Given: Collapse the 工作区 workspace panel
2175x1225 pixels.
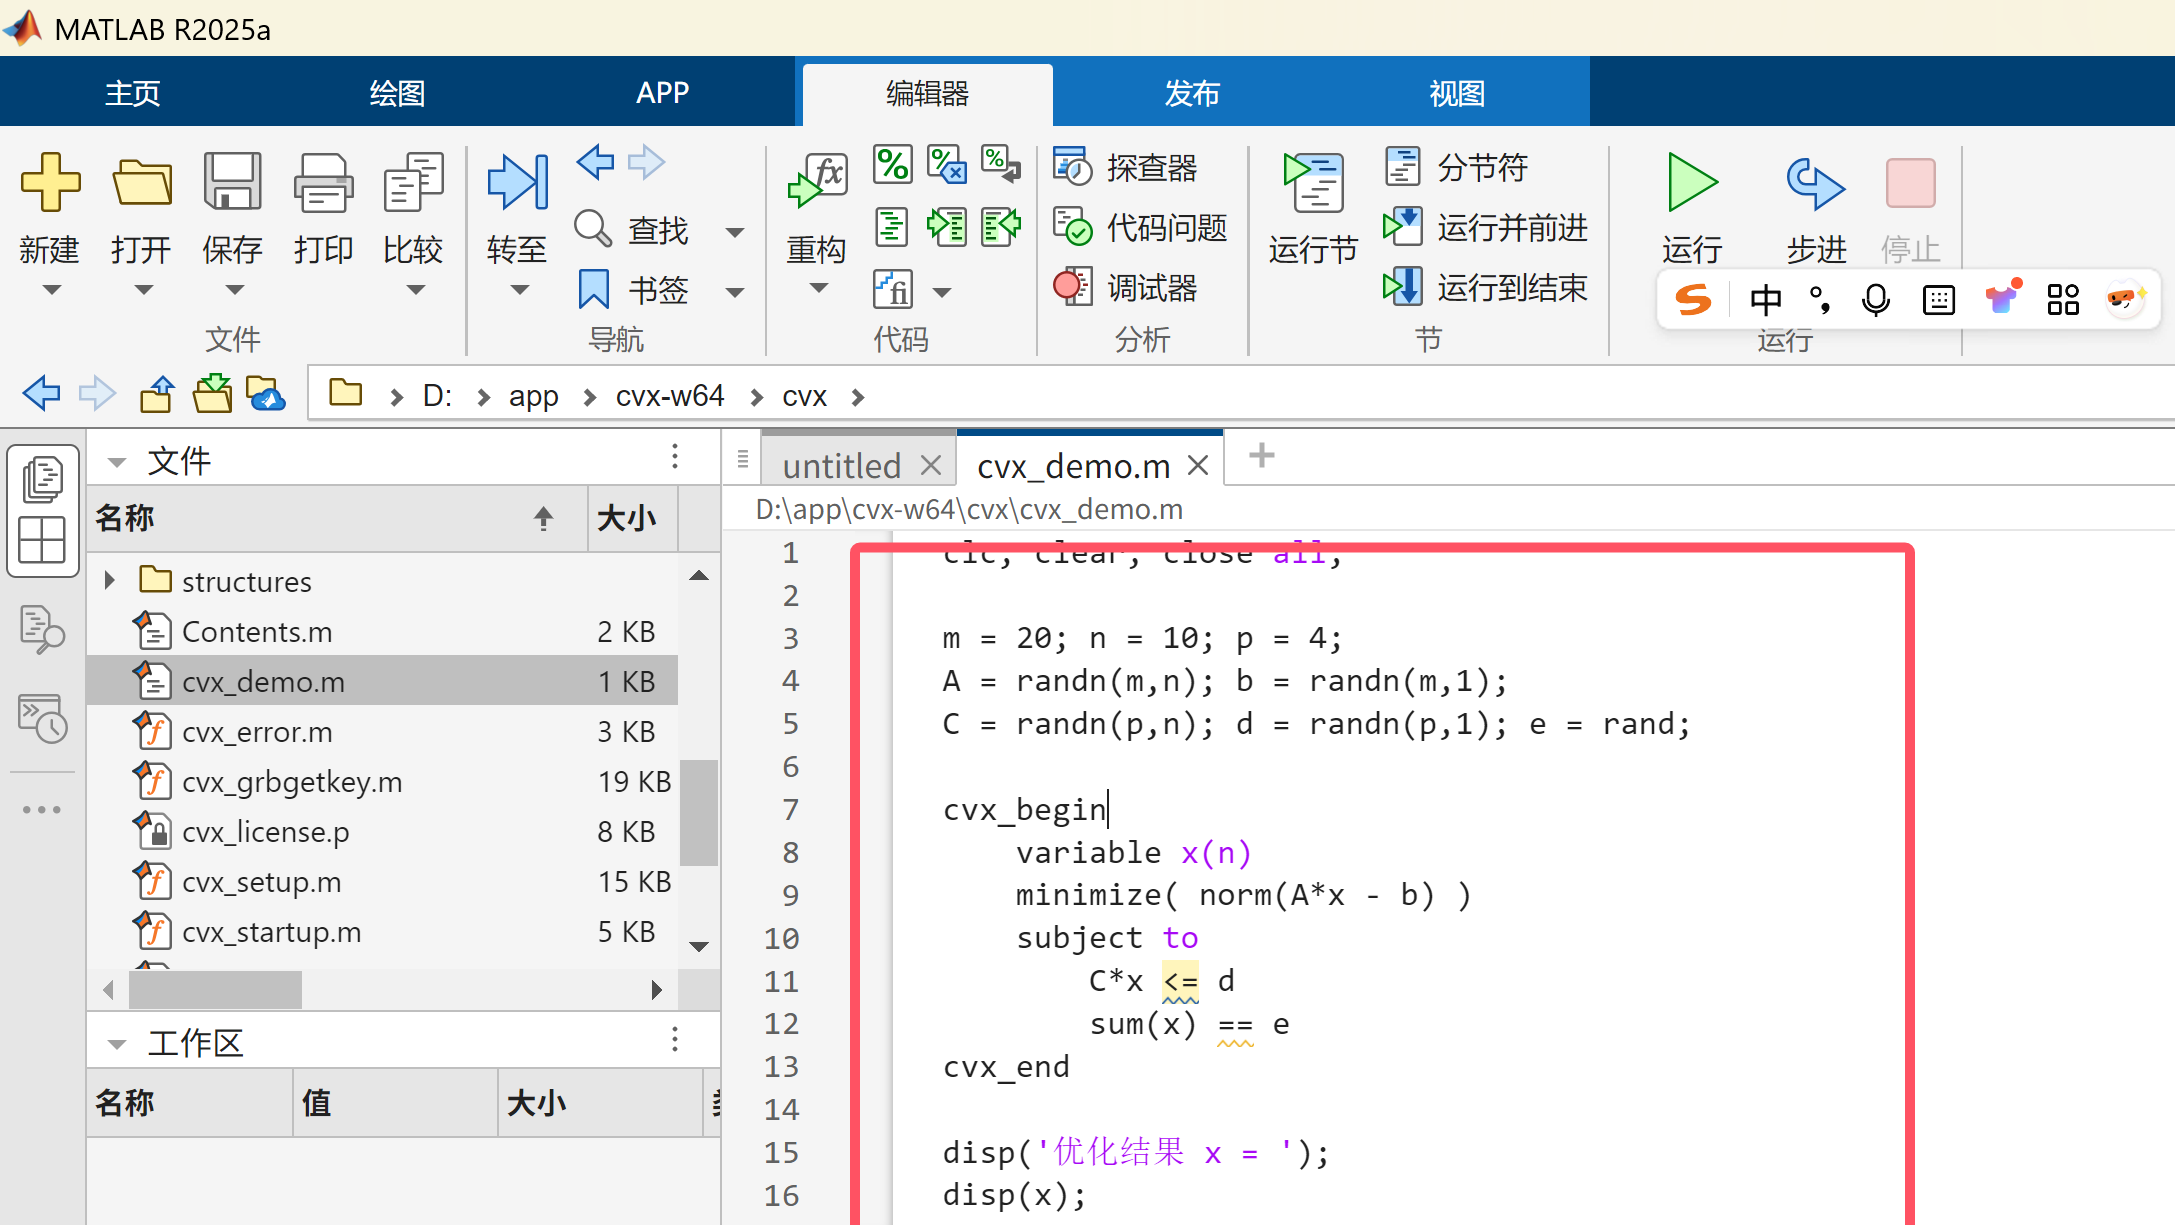Looking at the screenshot, I should coord(117,1041).
